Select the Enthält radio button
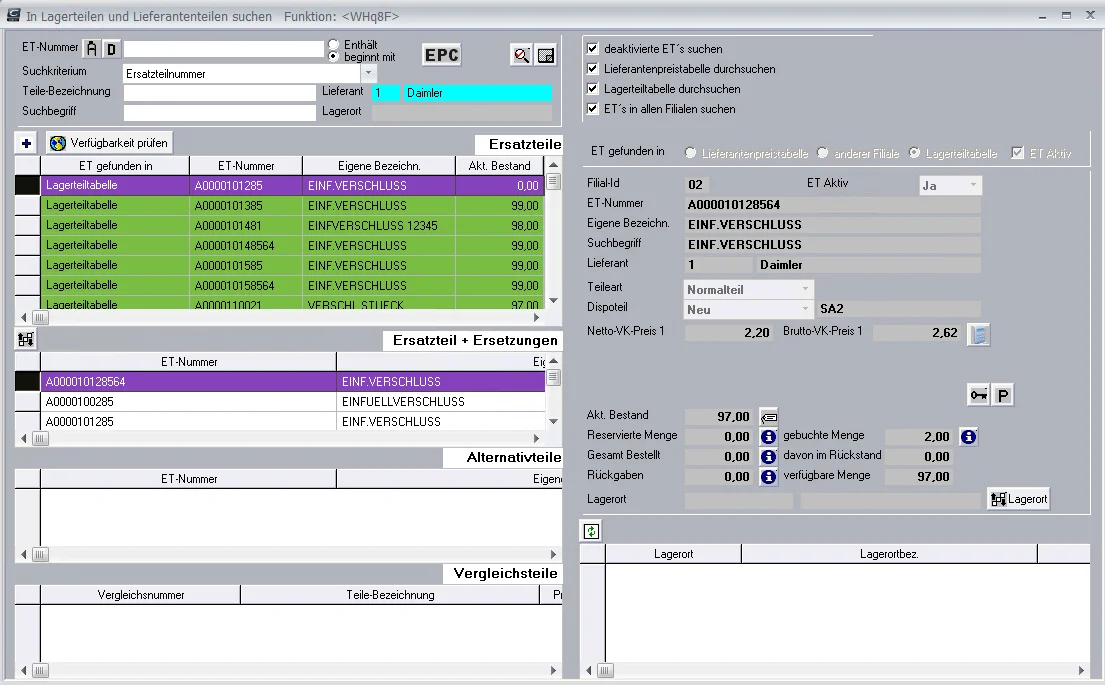Image resolution: width=1105 pixels, height=685 pixels. point(334,44)
